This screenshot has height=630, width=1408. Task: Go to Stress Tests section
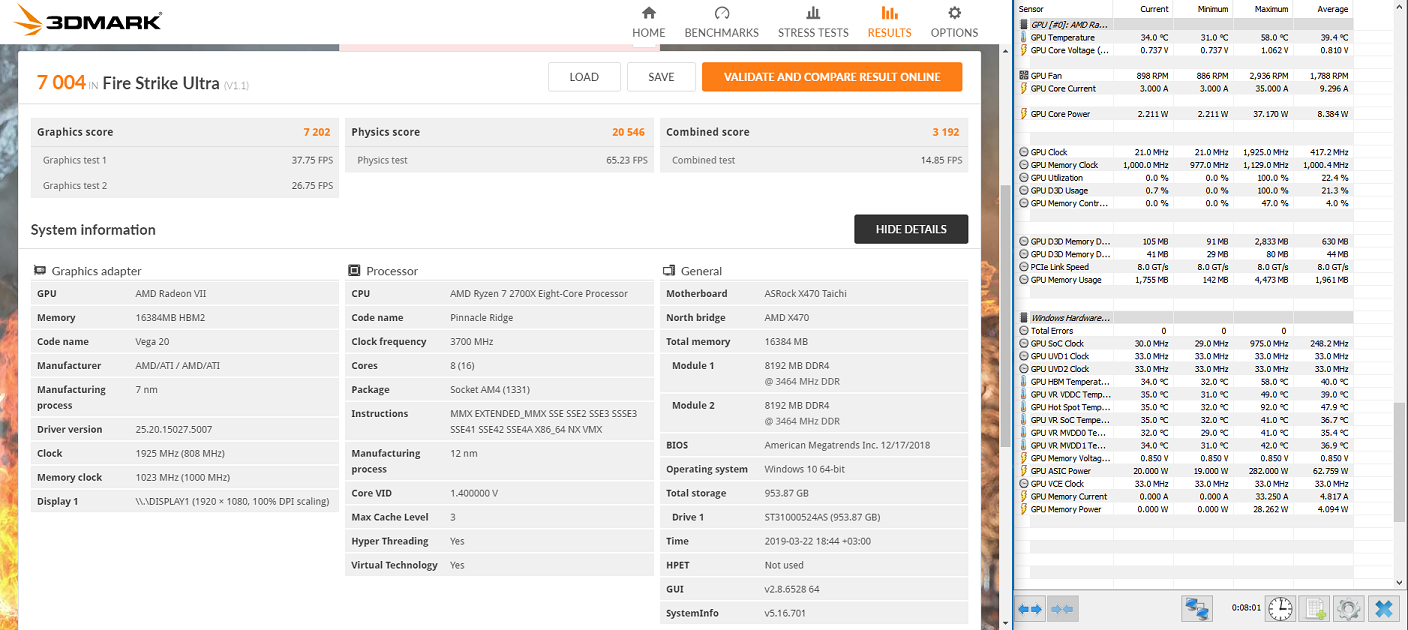coord(813,22)
